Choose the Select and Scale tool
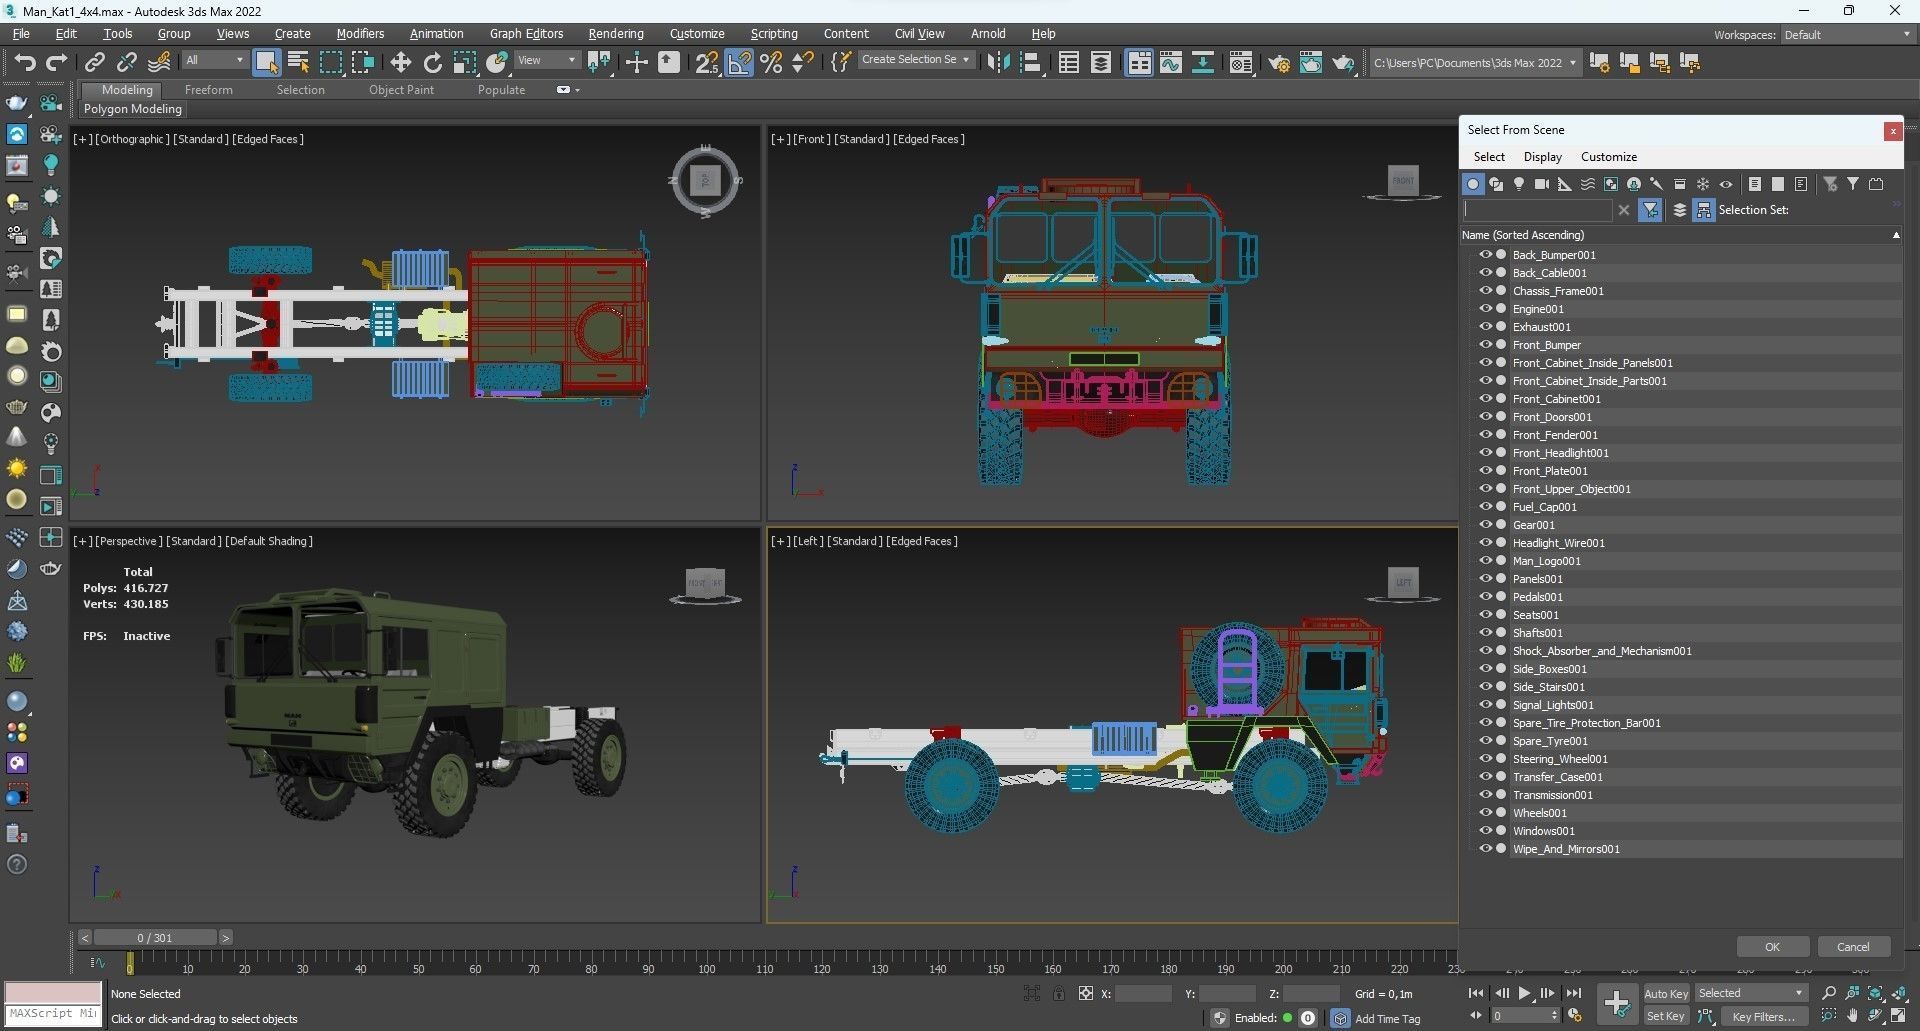This screenshot has width=1920, height=1031. (x=464, y=62)
